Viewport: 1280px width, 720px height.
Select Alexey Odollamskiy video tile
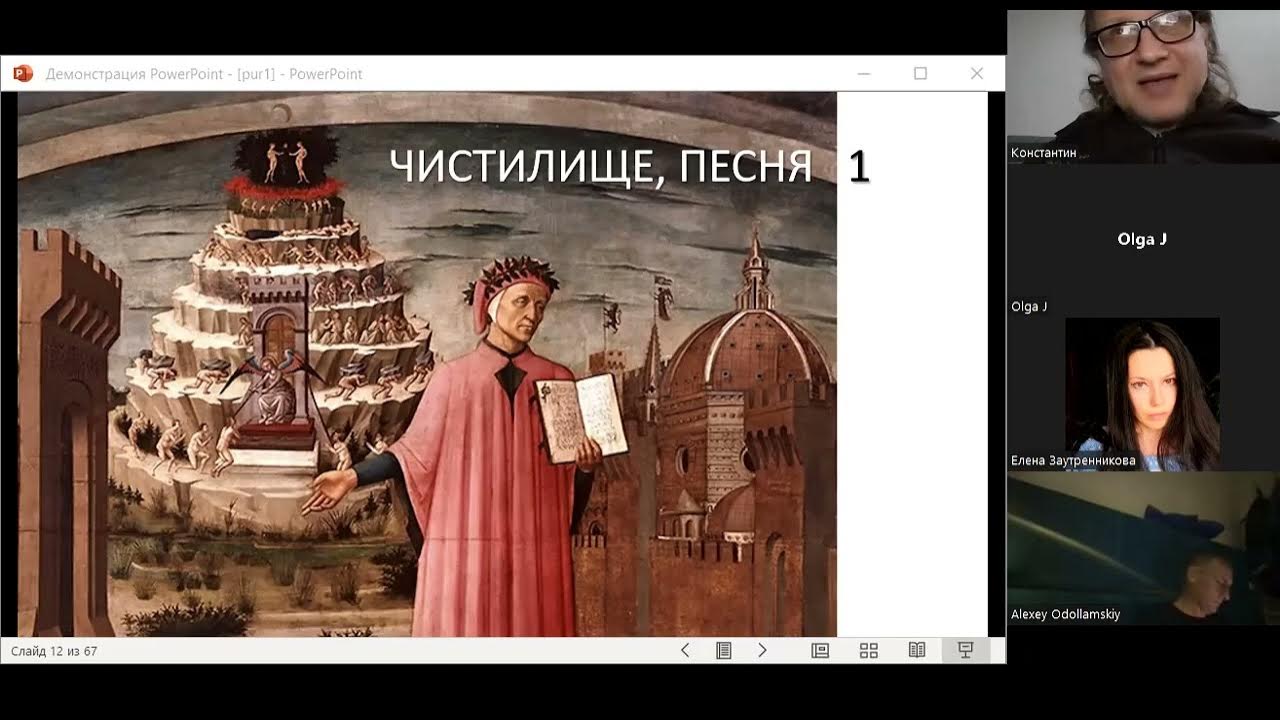click(1143, 548)
